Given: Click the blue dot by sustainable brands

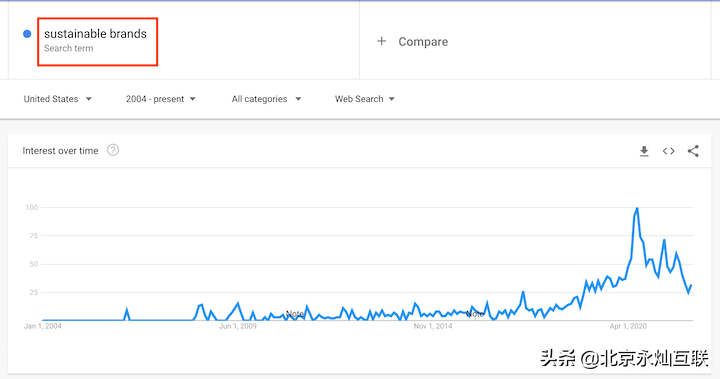Looking at the screenshot, I should tap(27, 34).
